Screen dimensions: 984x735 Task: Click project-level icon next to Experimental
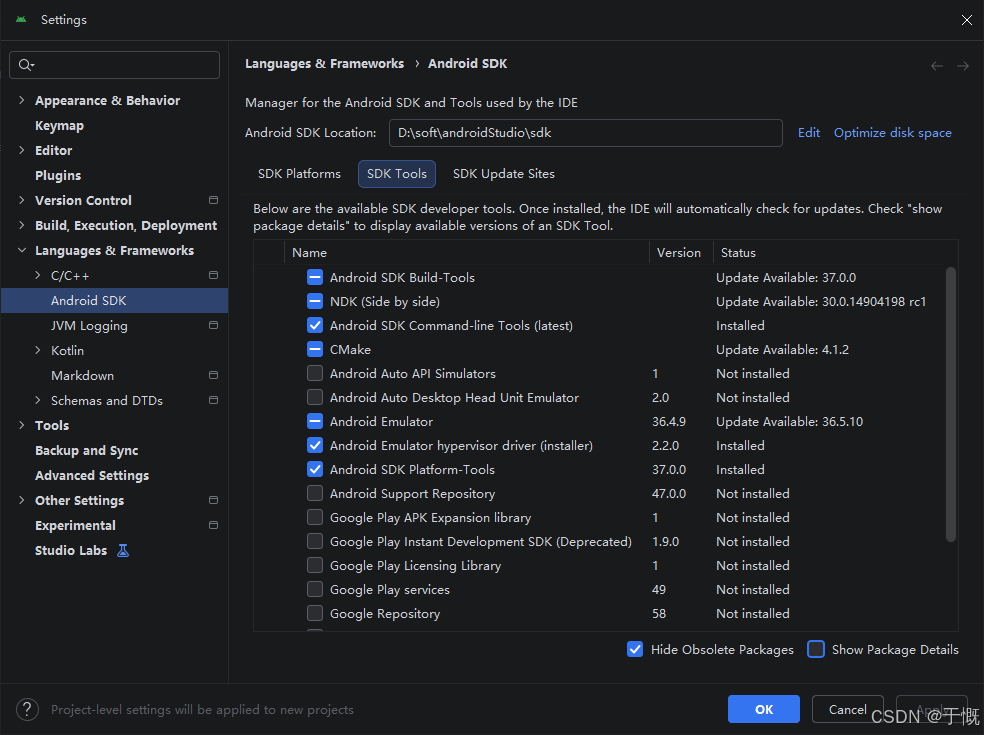click(x=213, y=525)
